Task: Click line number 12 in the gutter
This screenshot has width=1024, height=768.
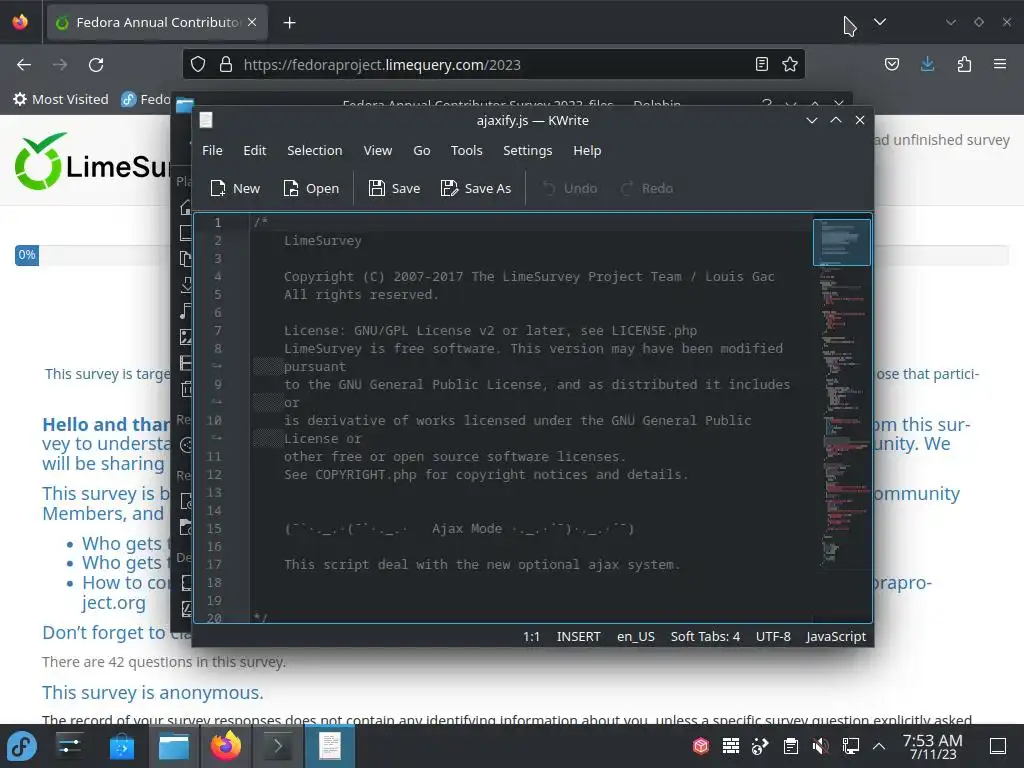Action: (214, 474)
